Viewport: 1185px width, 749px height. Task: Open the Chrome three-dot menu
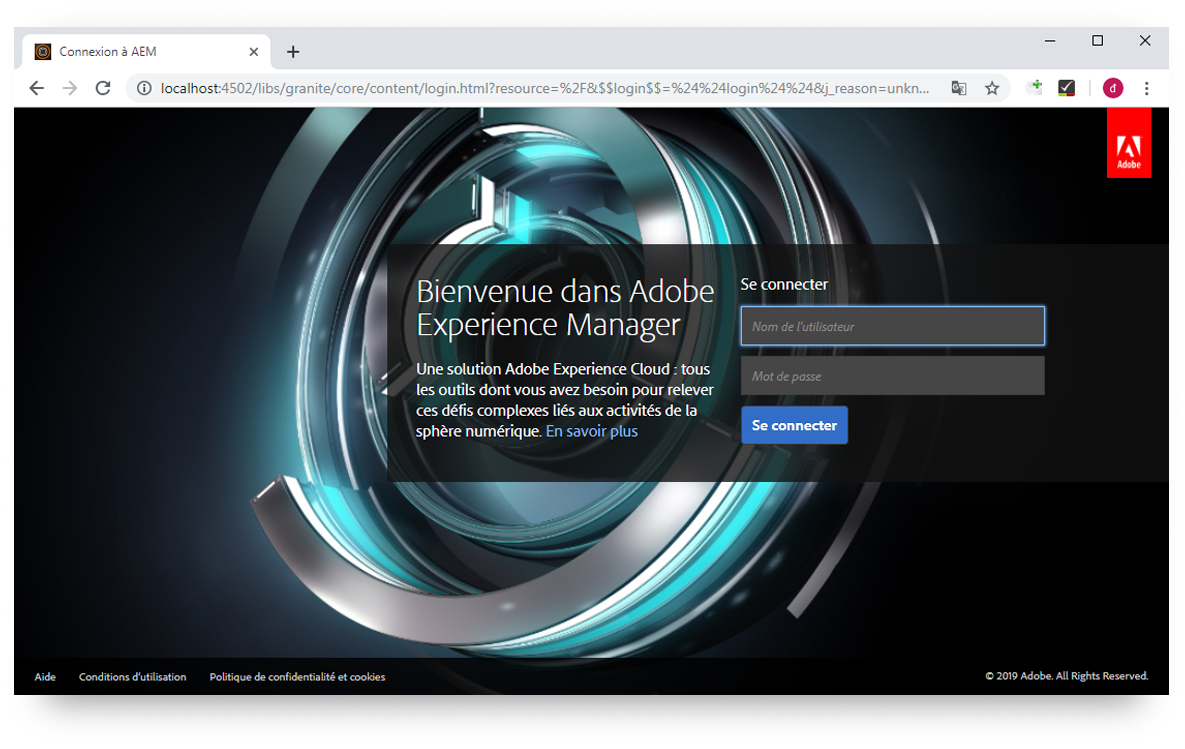1146,88
